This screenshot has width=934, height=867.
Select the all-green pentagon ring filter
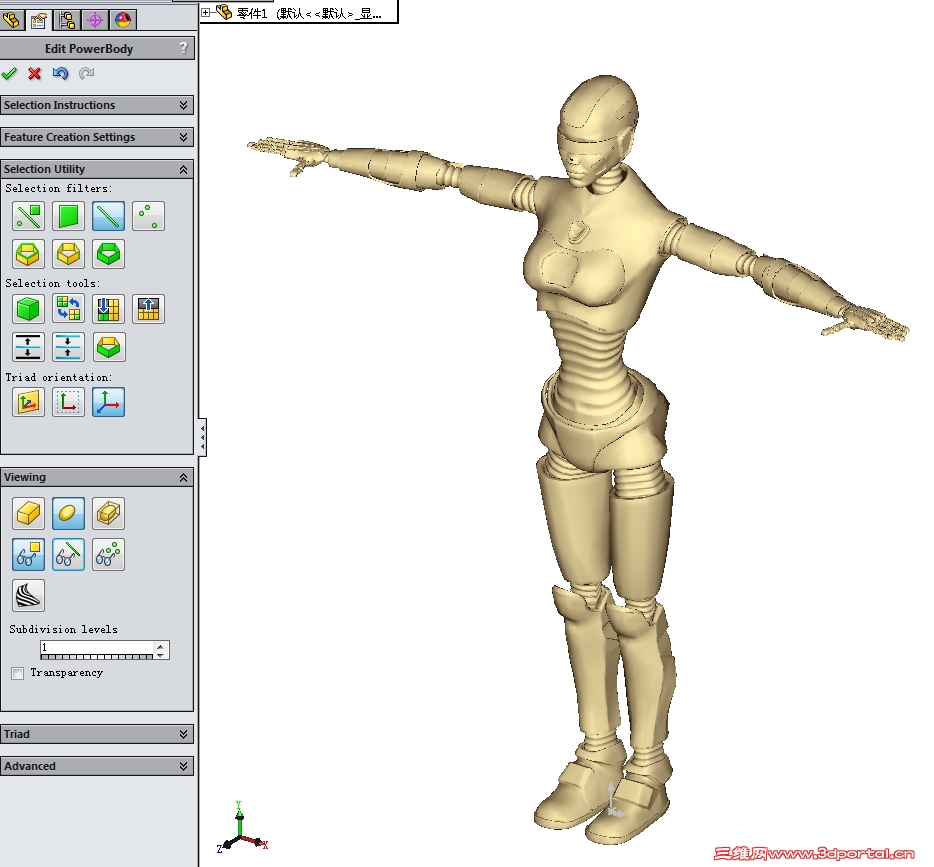[108, 254]
